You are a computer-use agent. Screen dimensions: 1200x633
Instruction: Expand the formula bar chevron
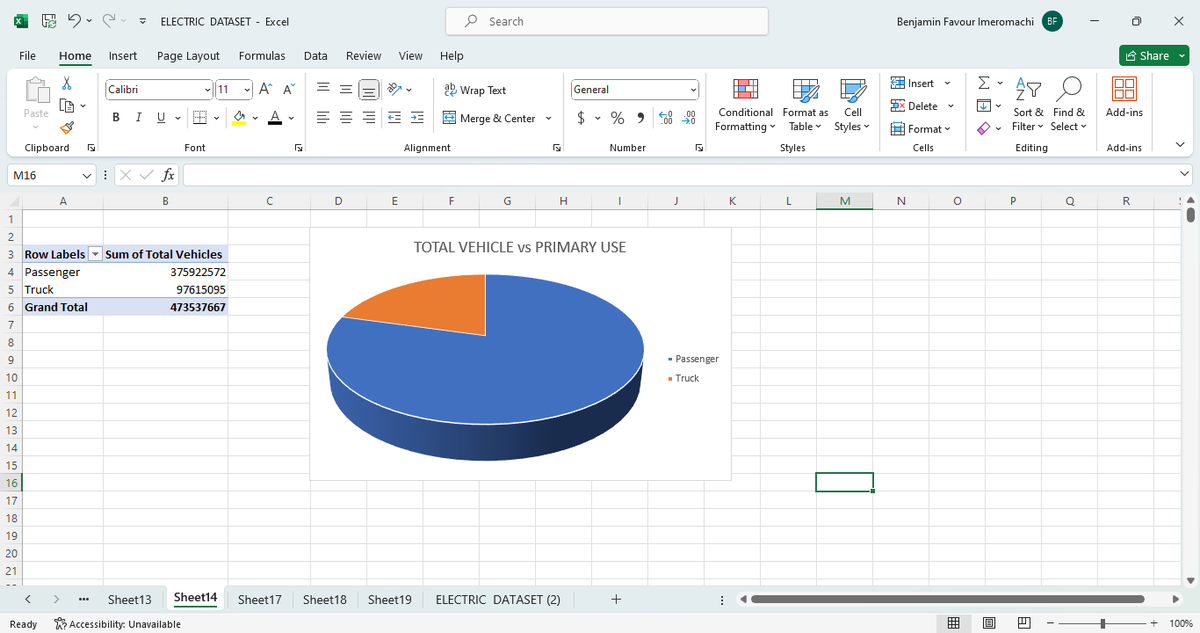[x=1186, y=176]
